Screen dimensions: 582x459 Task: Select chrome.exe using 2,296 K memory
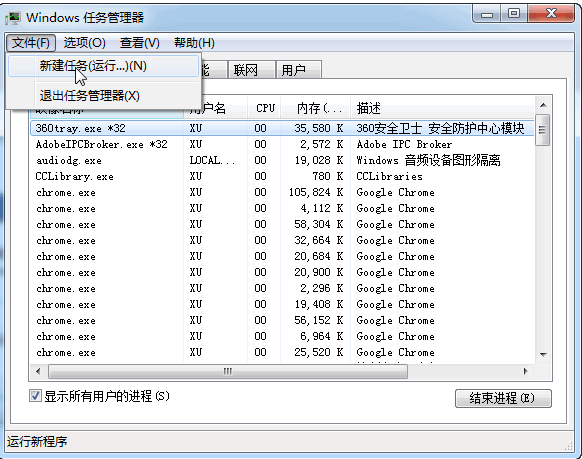[282, 288]
